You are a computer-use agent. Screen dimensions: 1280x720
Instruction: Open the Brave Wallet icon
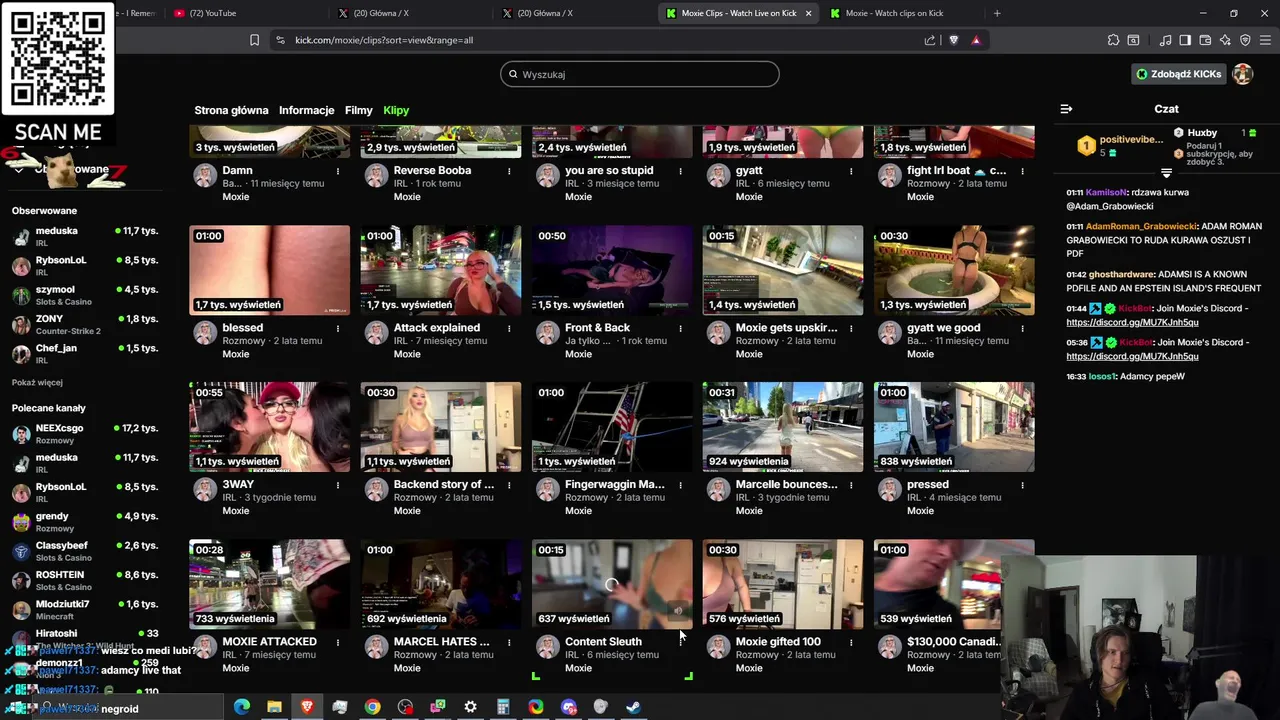coord(1205,40)
